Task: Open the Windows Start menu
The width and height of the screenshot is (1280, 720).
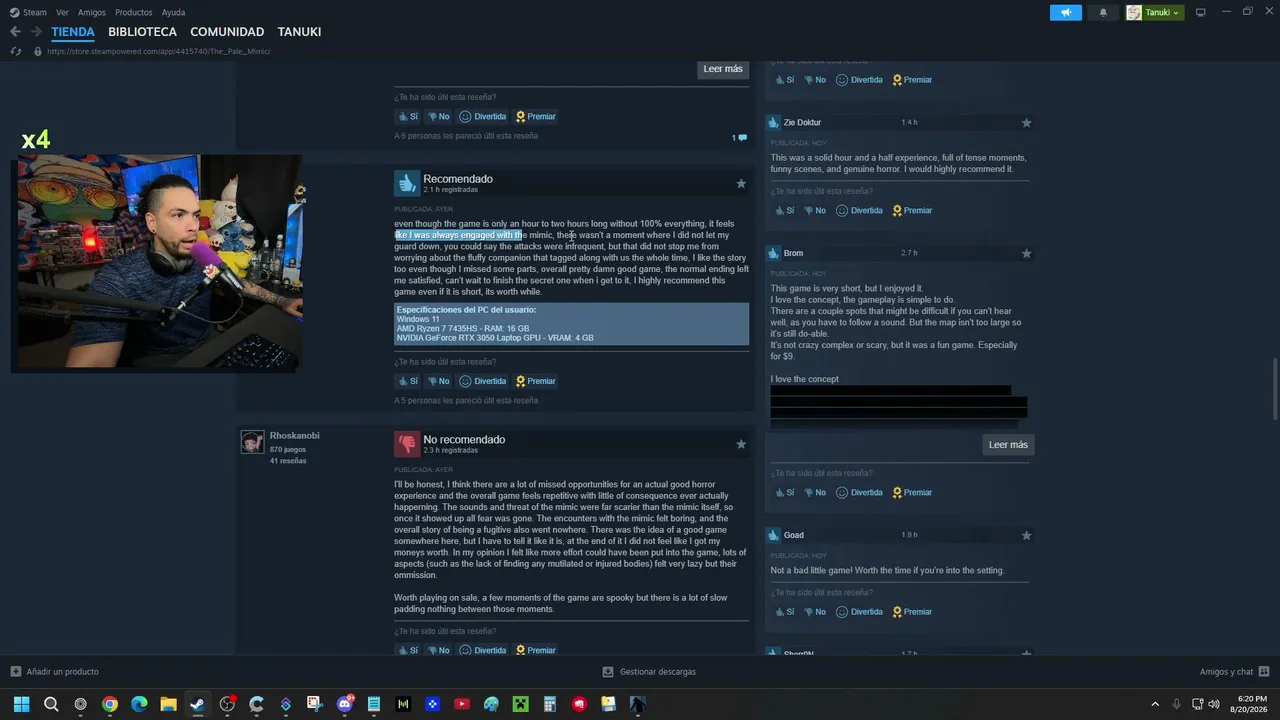Action: click(x=21, y=704)
